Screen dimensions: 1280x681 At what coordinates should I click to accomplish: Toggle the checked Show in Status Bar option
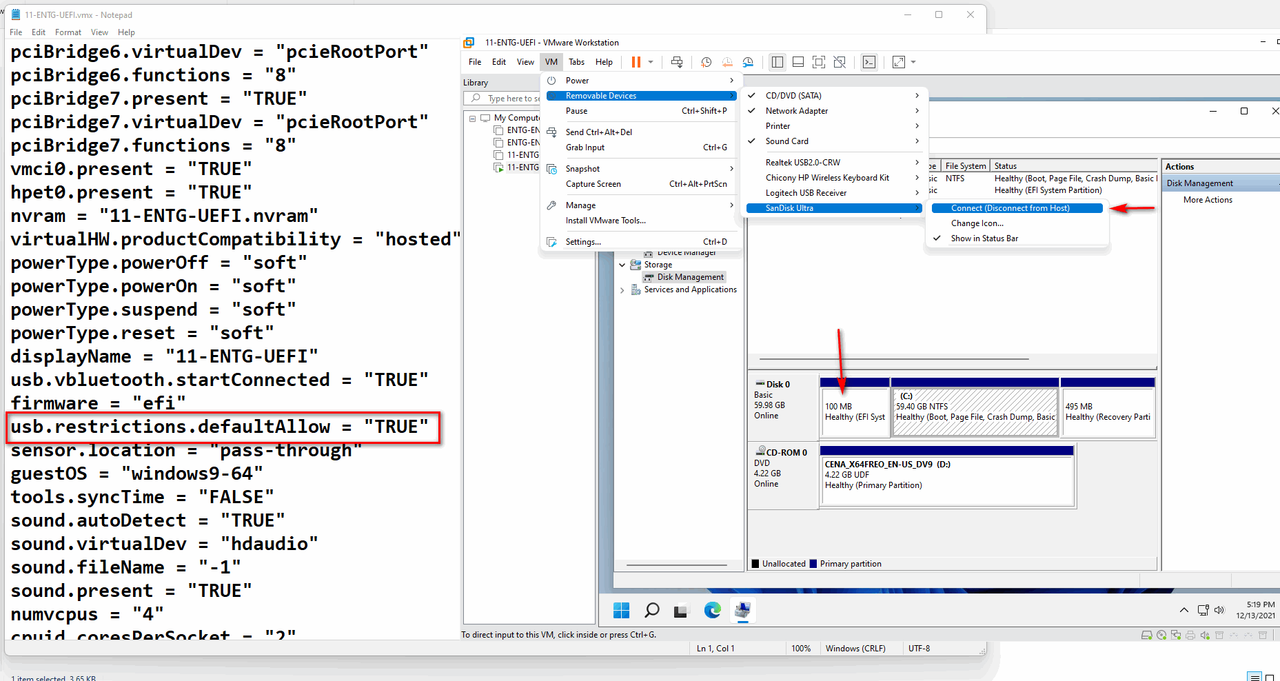coord(1016,238)
